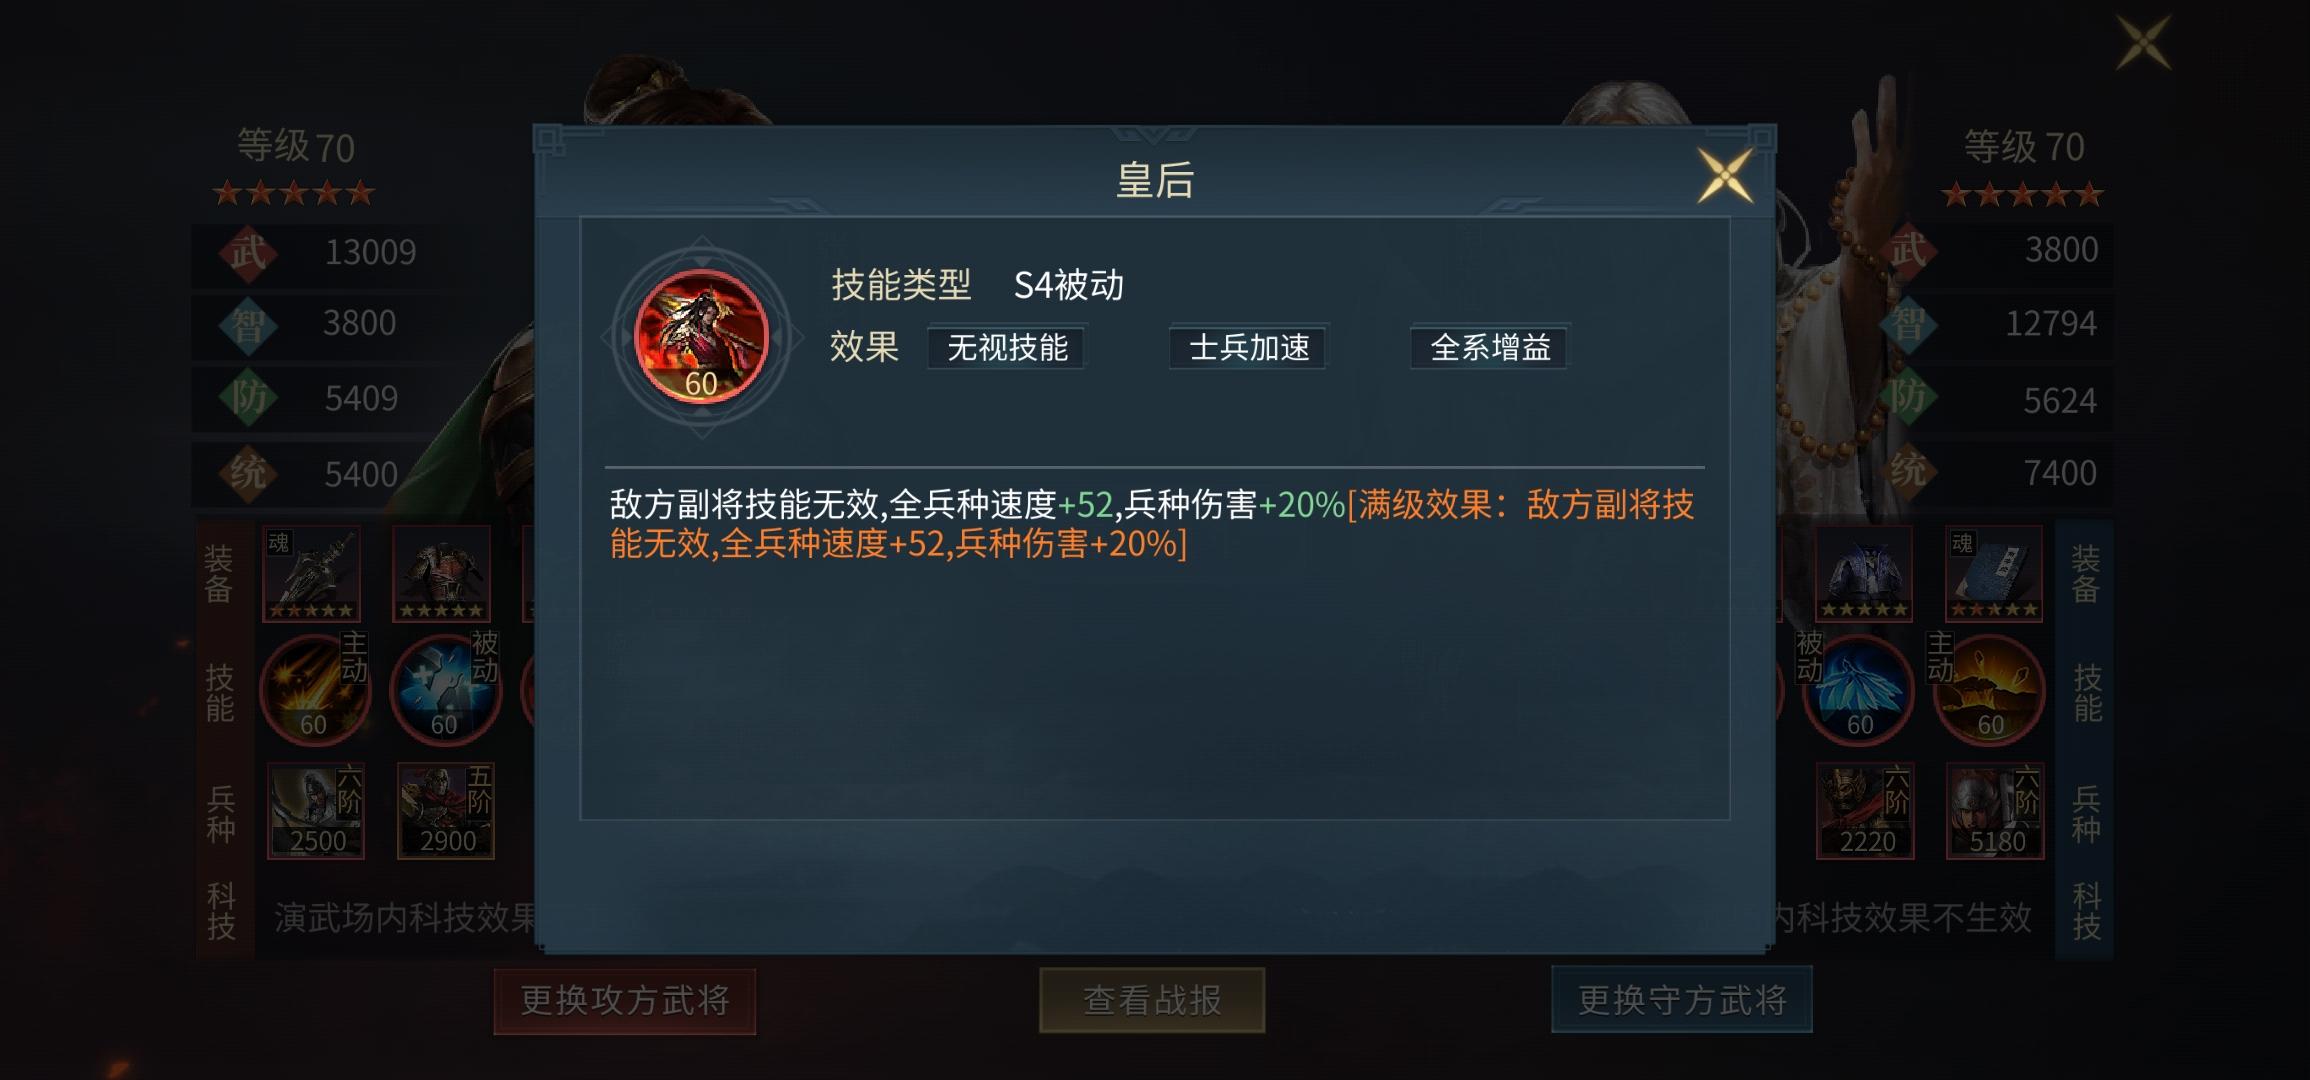The width and height of the screenshot is (2310, 1080).
Task: Select the 士兵加速 effect tag
Action: [1249, 348]
